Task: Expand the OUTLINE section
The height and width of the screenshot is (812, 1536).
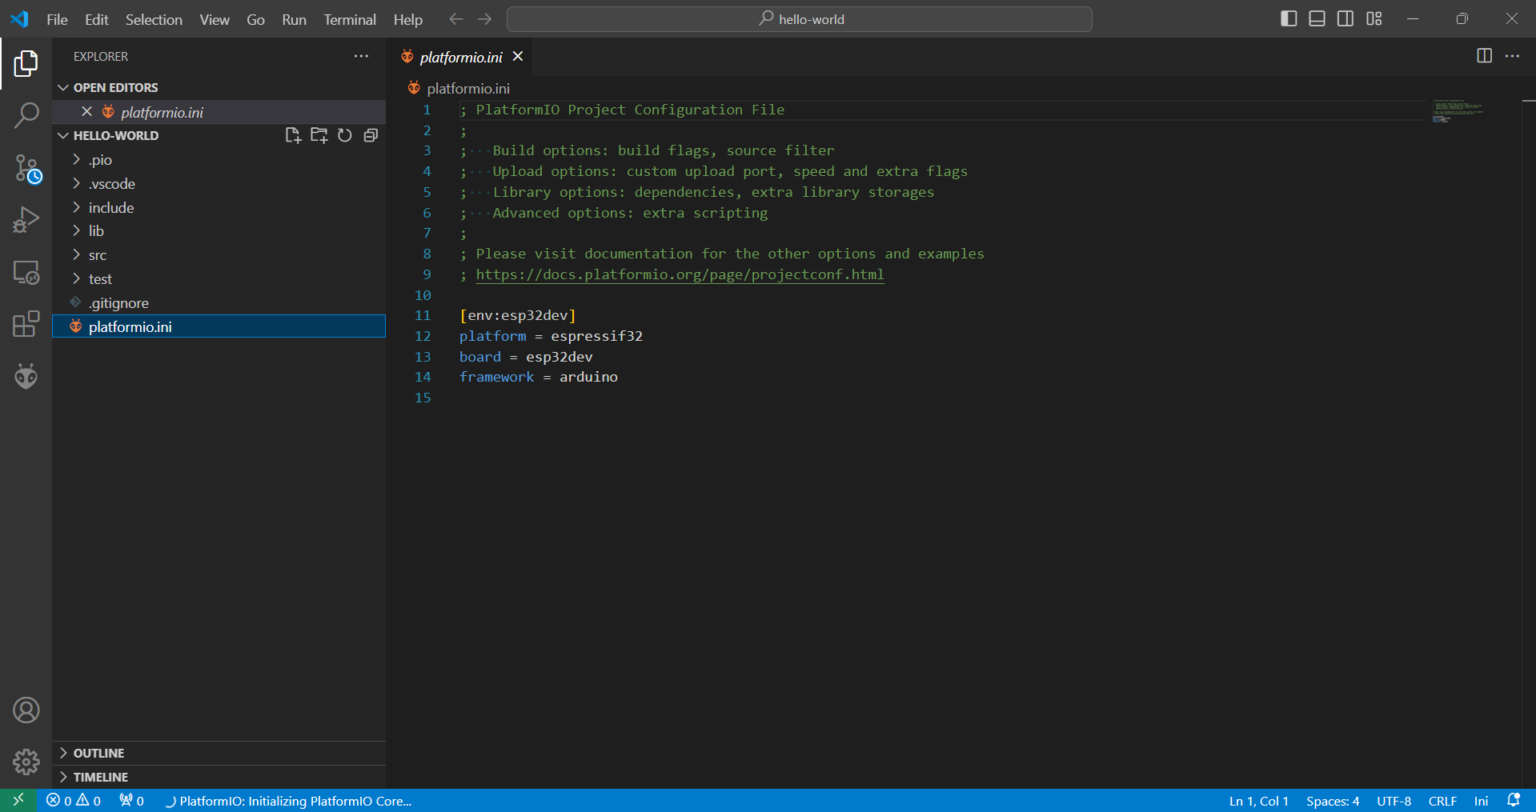Action: click(99, 753)
